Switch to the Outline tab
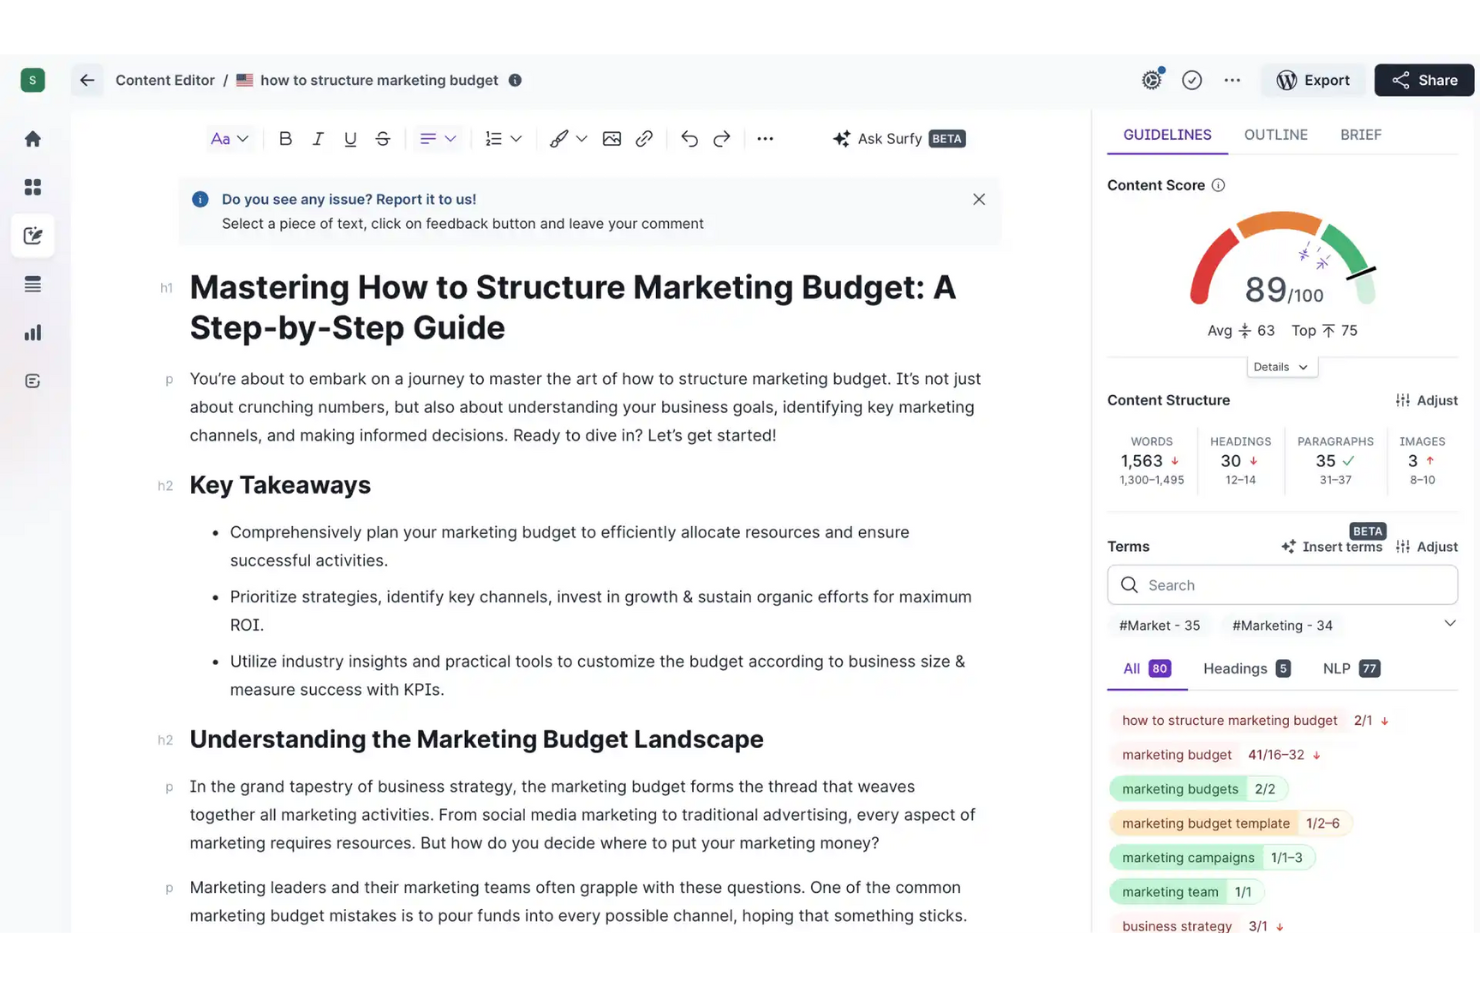The width and height of the screenshot is (1480, 987). [1275, 134]
